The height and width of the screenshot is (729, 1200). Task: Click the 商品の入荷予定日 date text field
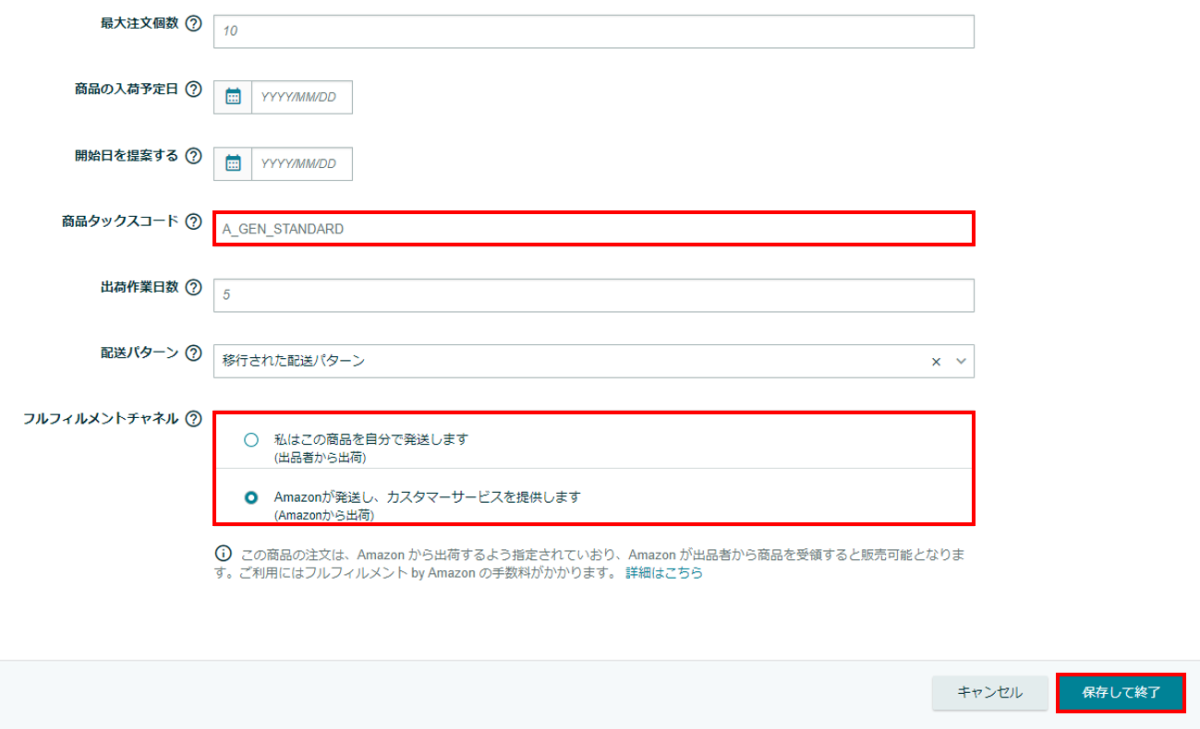click(x=301, y=97)
